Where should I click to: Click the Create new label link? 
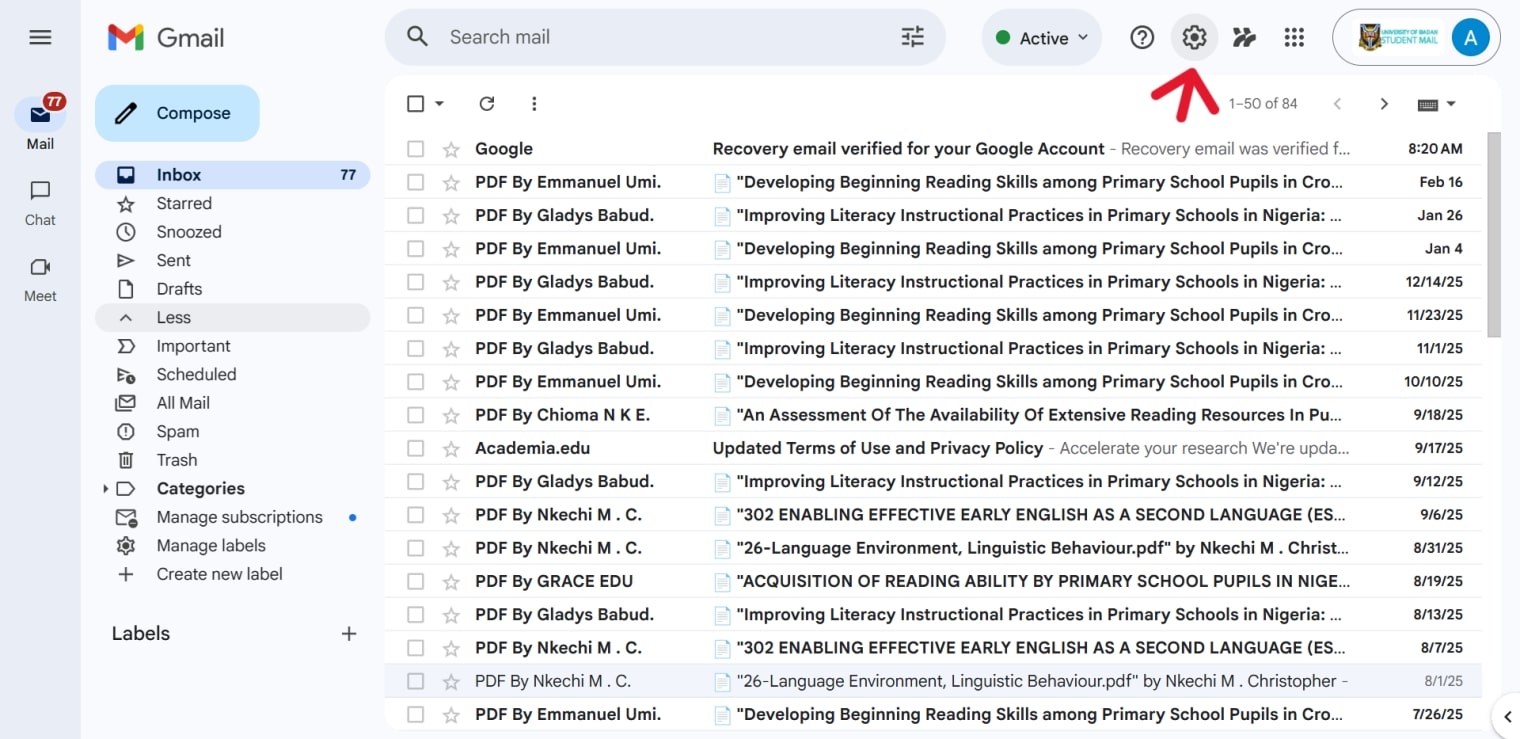pos(219,574)
